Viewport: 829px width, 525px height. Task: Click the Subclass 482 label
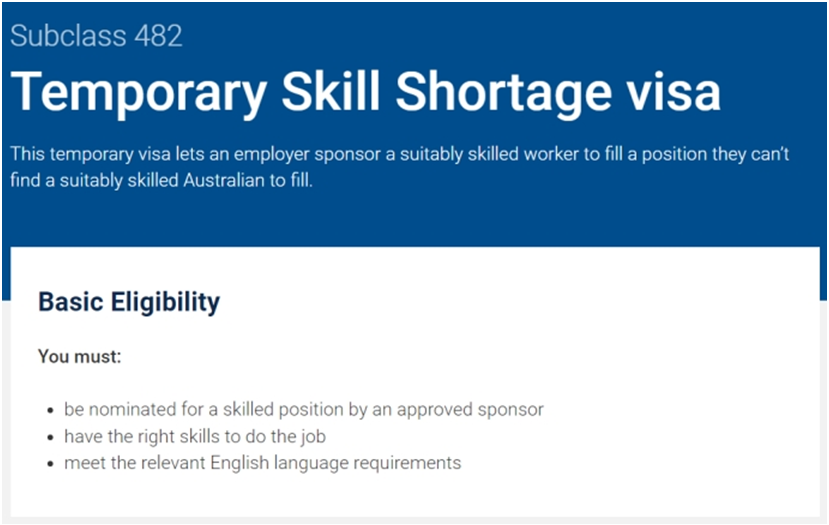point(96,36)
